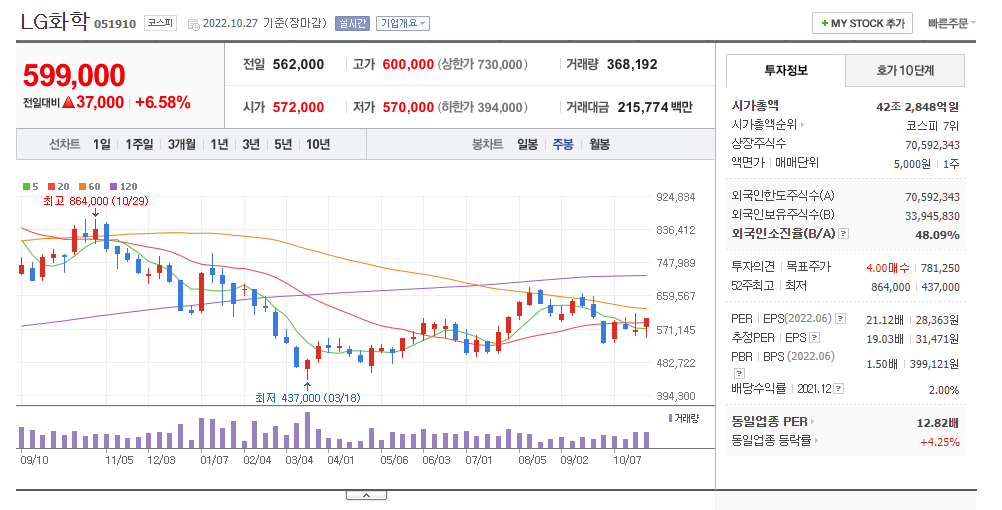Click the 외국인소진율 value 48.09%

click(x=937, y=235)
